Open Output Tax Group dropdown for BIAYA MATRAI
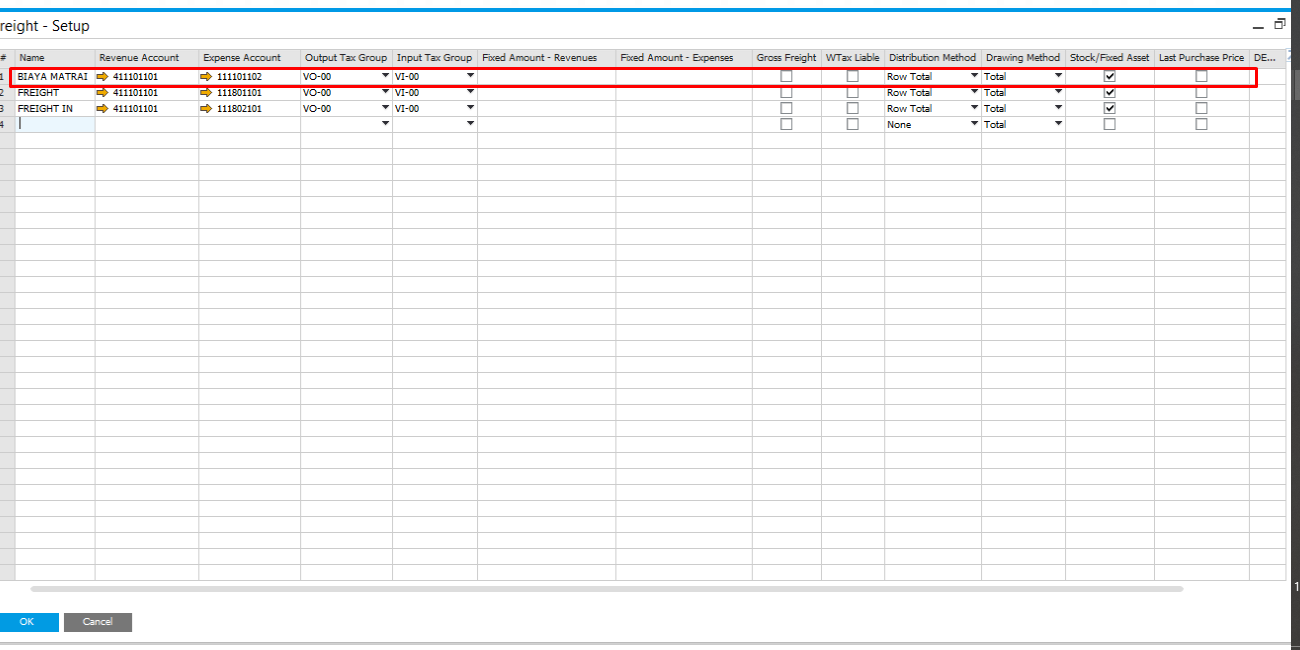This screenshot has width=1300, height=650. pyautogui.click(x=385, y=75)
